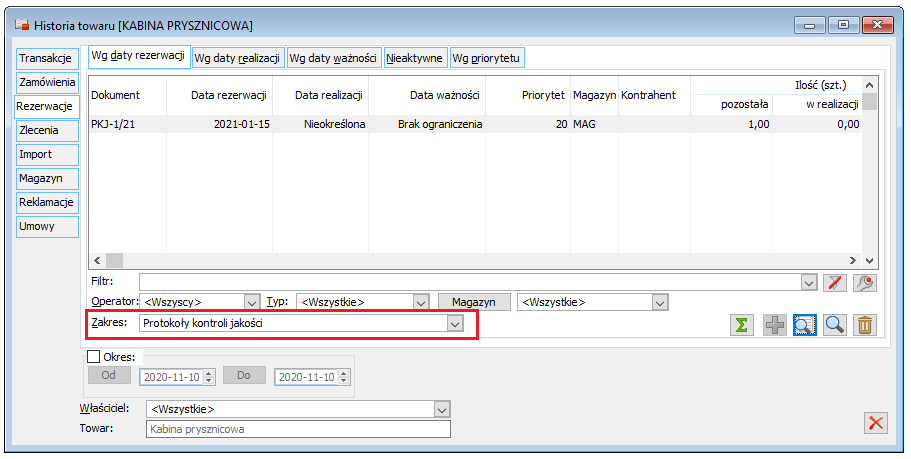Click the clear filter icon

click(835, 282)
